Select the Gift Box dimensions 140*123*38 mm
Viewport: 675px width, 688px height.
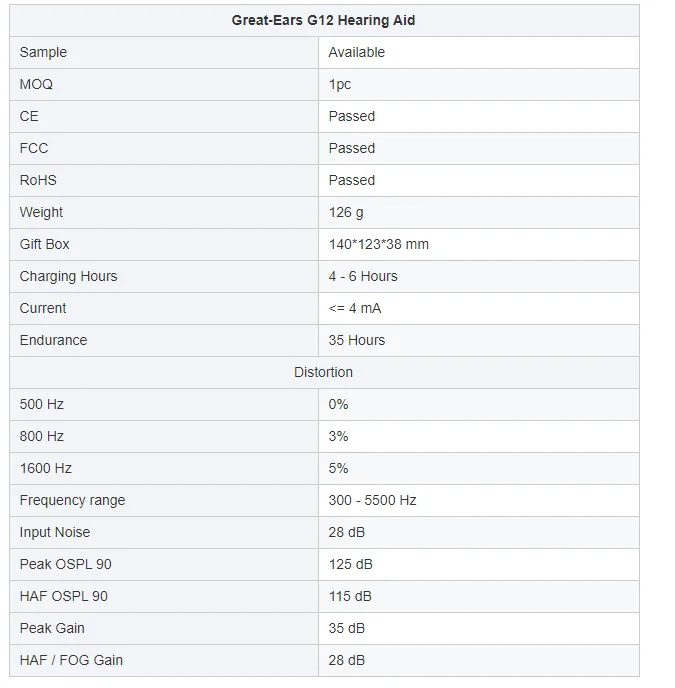tap(378, 244)
